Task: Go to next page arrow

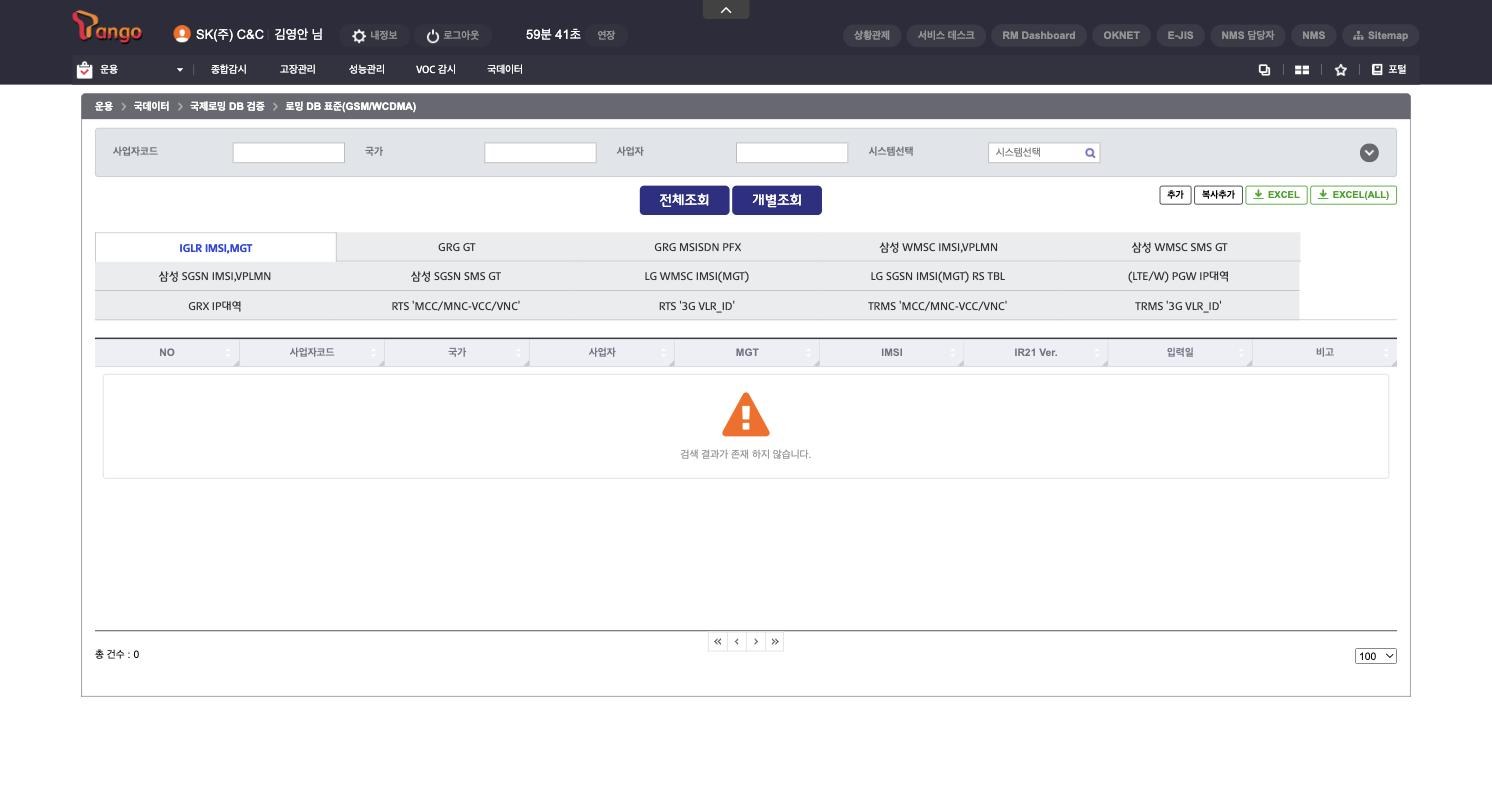Action: (755, 642)
